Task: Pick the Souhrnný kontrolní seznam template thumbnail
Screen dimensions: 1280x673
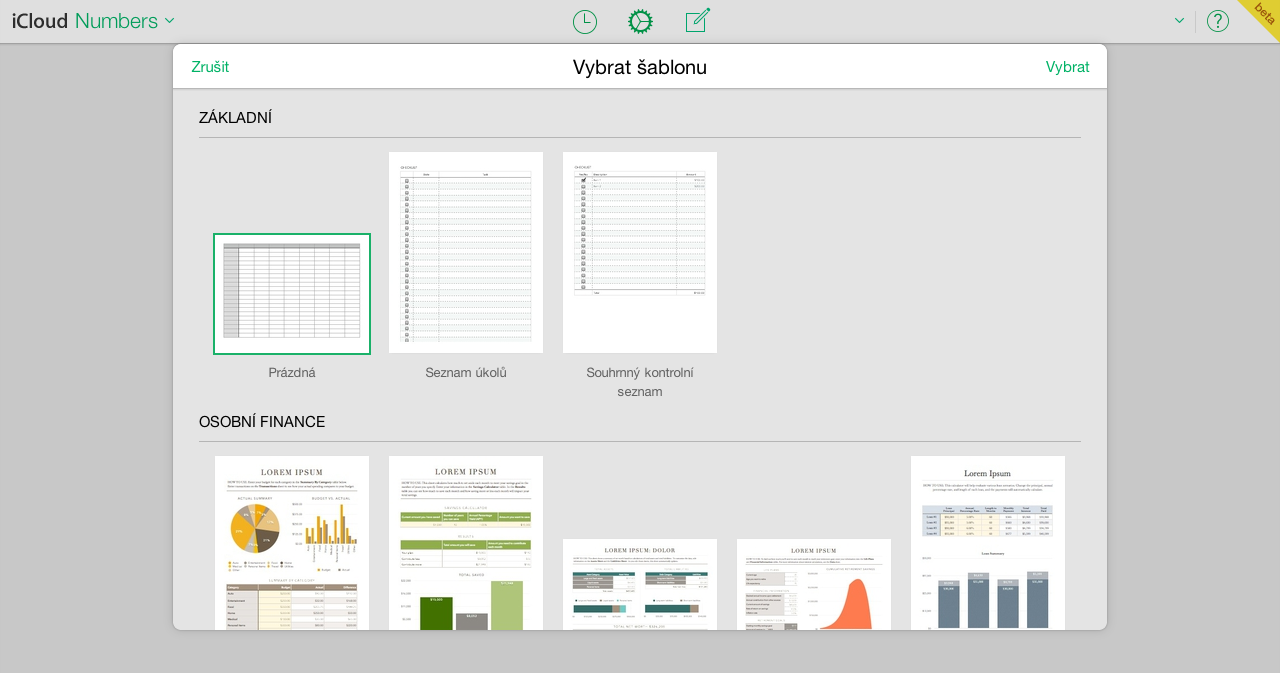Action: pyautogui.click(x=640, y=253)
